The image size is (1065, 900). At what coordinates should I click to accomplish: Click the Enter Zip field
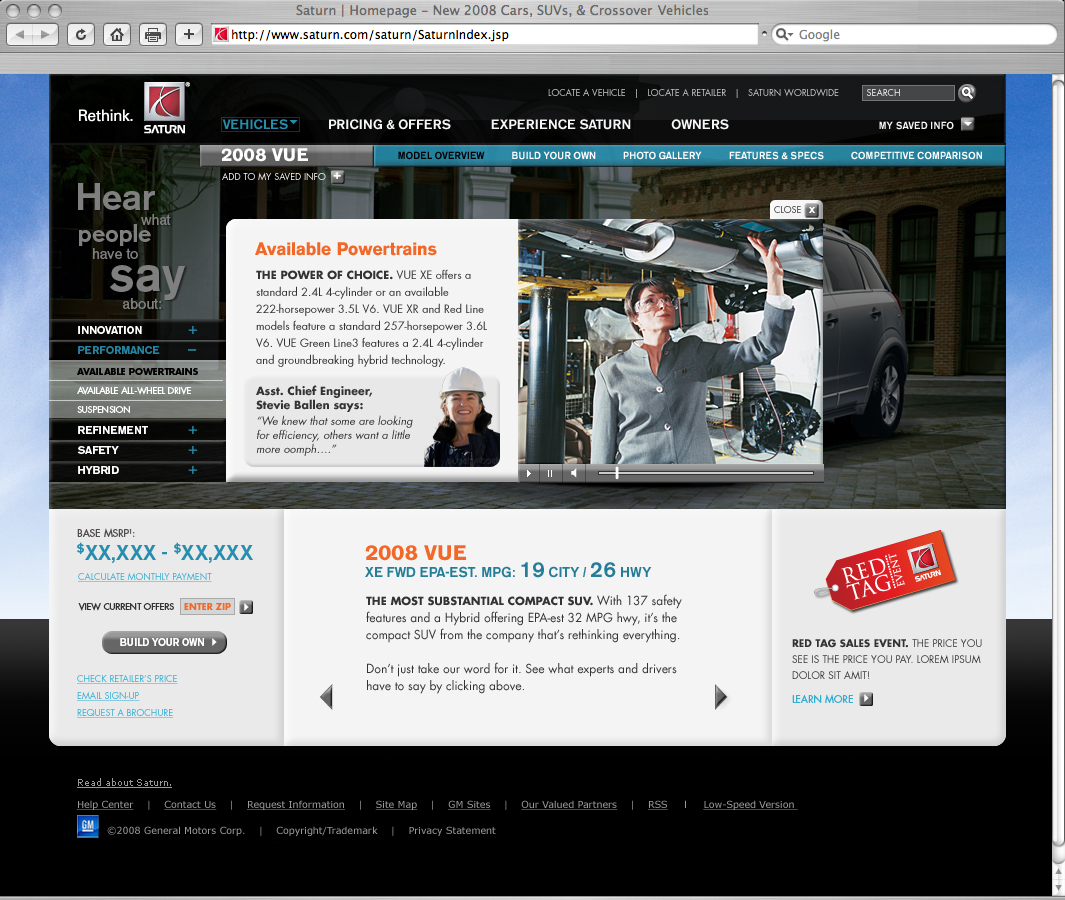[207, 607]
